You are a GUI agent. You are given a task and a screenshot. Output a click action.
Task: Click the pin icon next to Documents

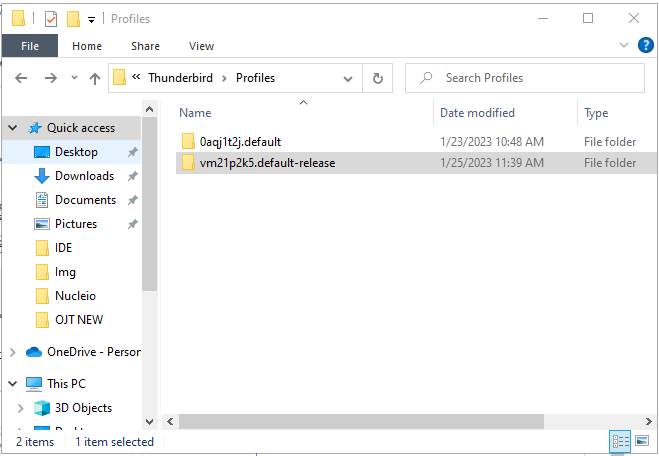(x=132, y=200)
